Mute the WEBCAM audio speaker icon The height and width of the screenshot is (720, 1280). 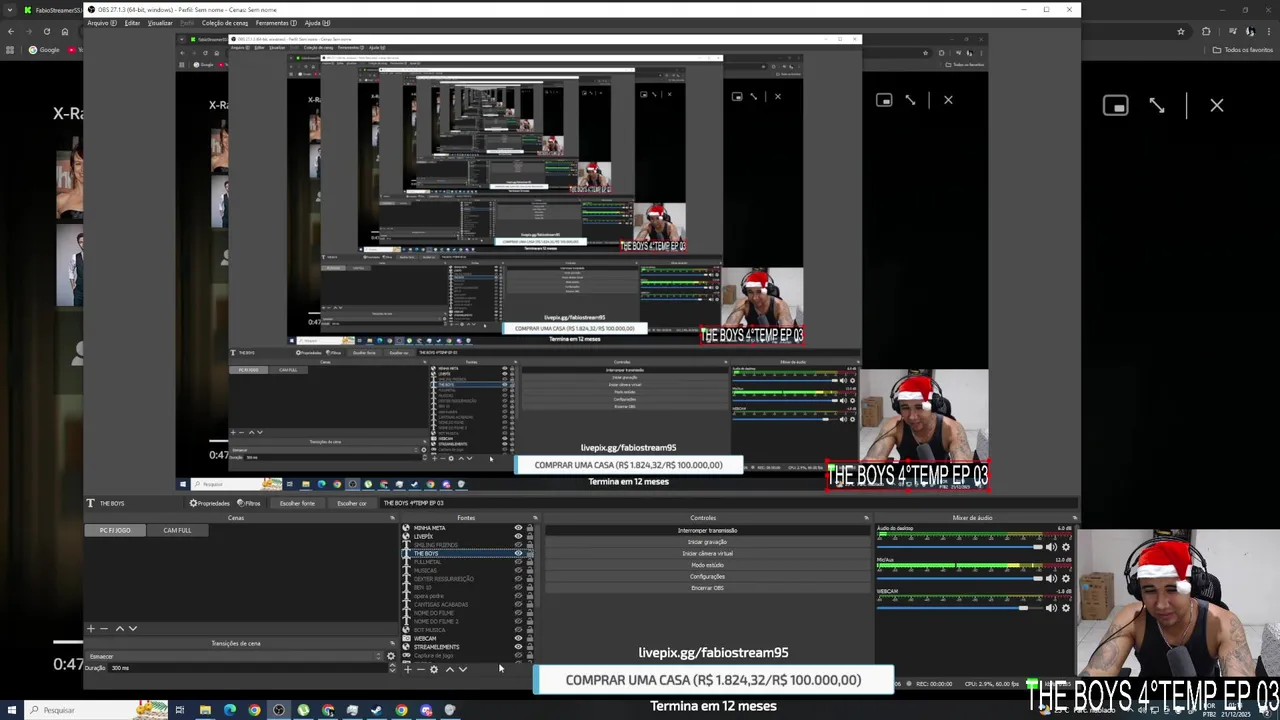1051,608
